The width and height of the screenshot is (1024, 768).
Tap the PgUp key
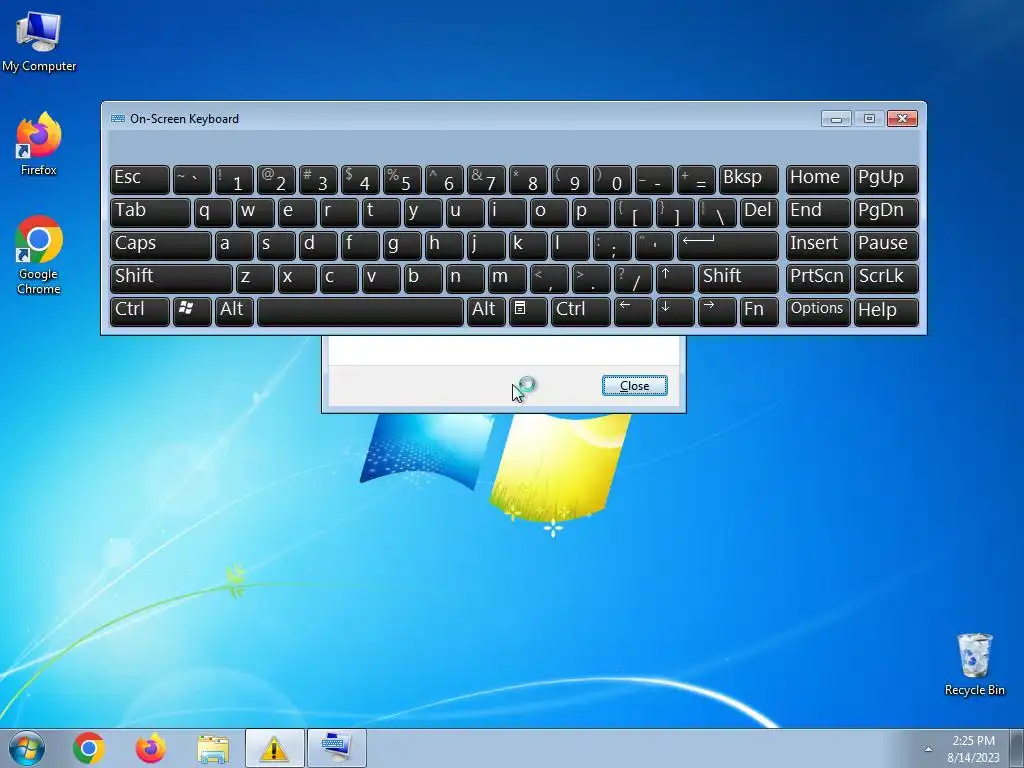pos(886,180)
